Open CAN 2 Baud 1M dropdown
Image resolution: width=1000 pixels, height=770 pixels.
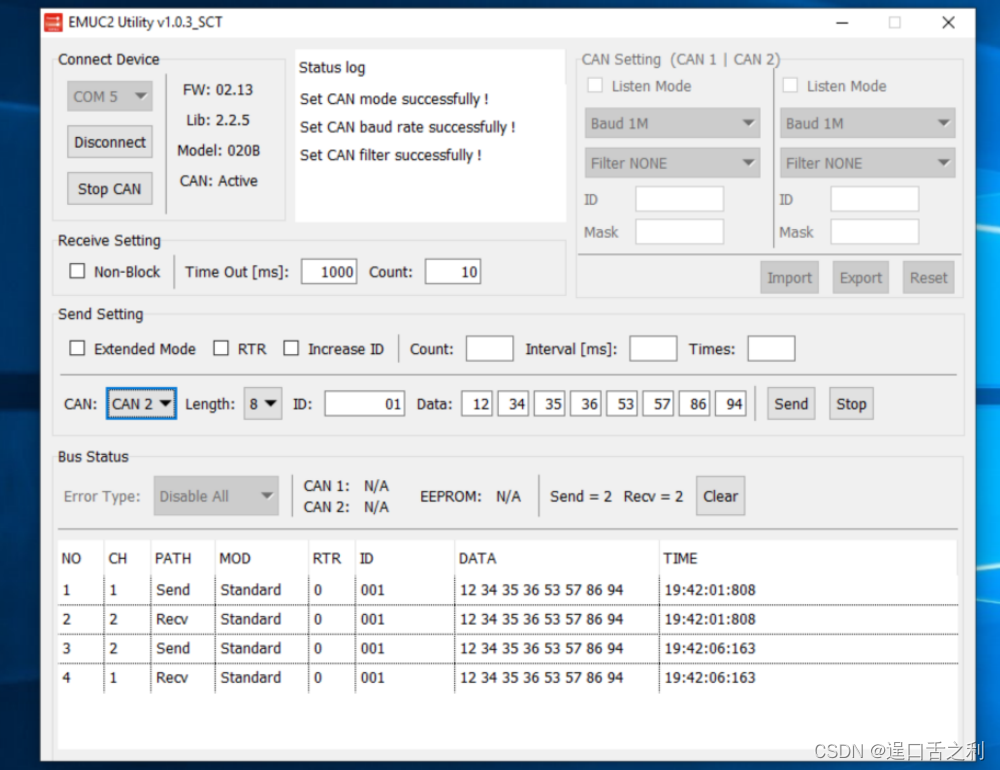click(867, 123)
